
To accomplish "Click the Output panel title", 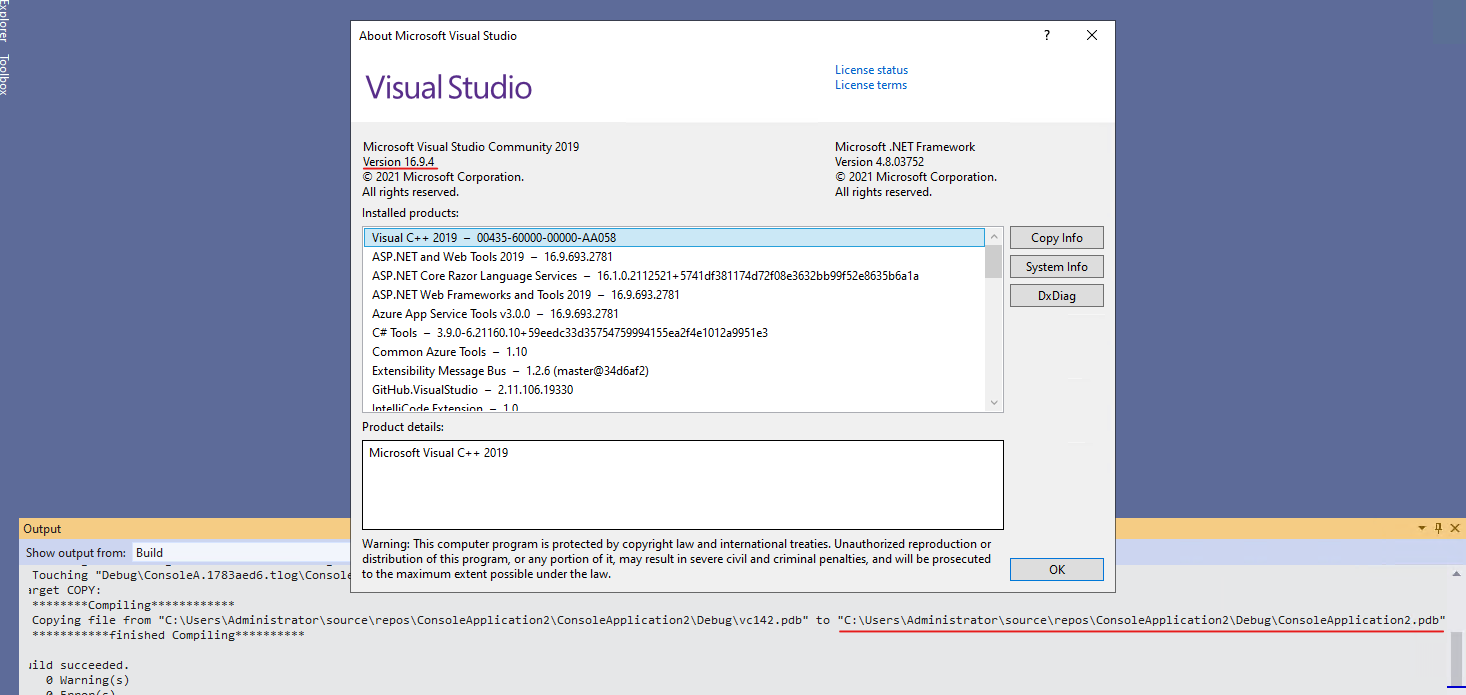I will [43, 529].
